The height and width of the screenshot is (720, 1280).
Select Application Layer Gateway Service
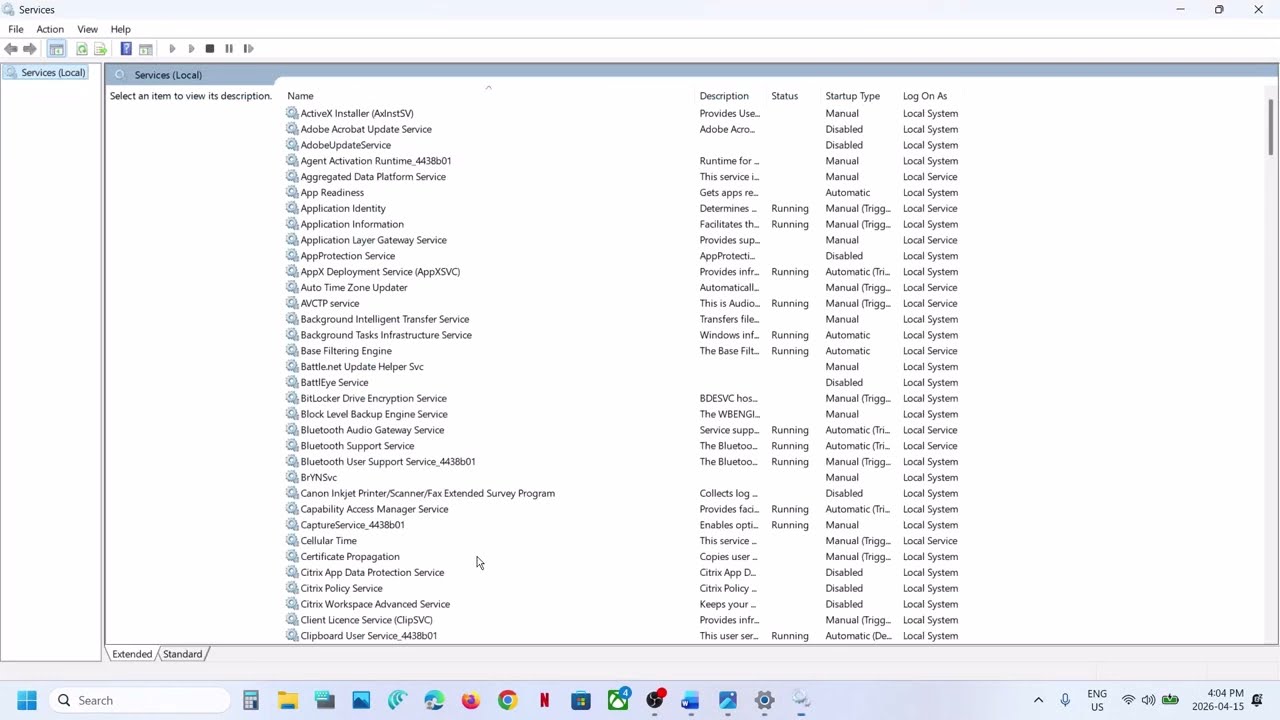click(373, 240)
